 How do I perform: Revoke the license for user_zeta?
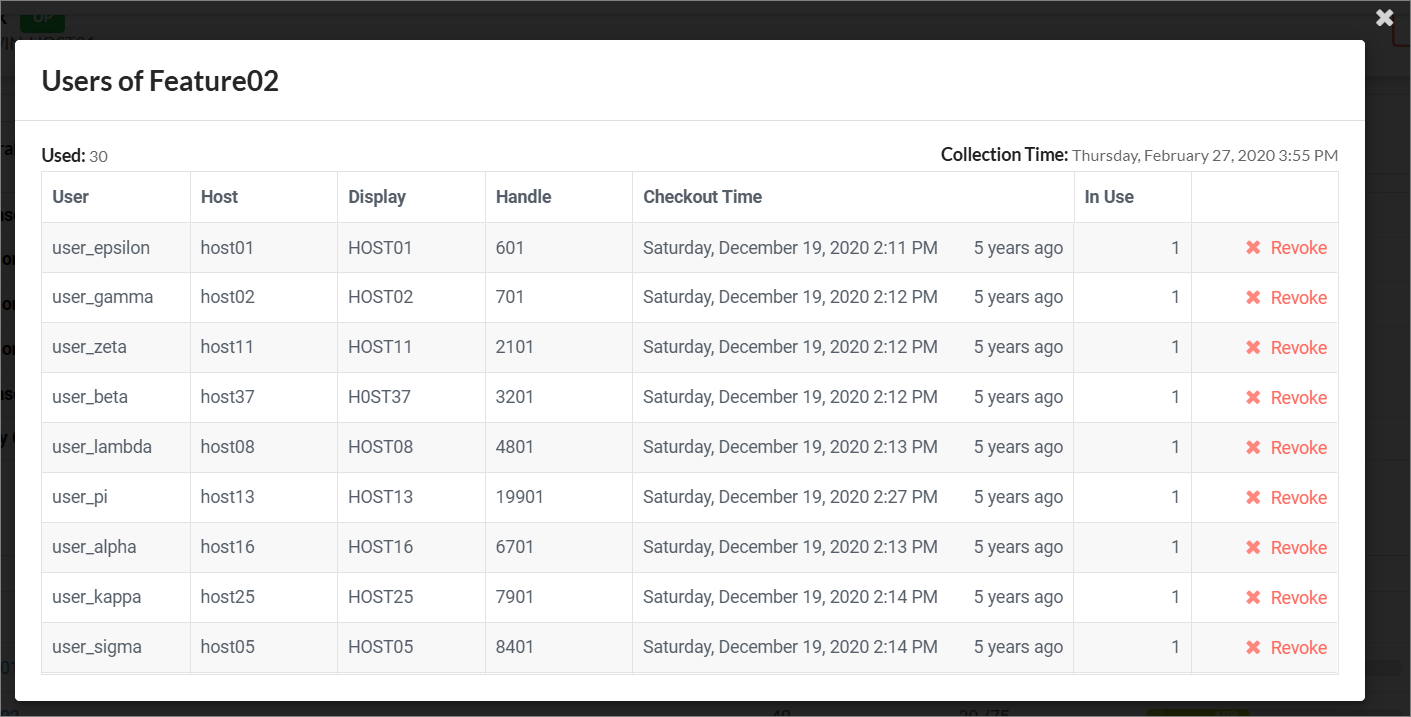coord(1286,348)
